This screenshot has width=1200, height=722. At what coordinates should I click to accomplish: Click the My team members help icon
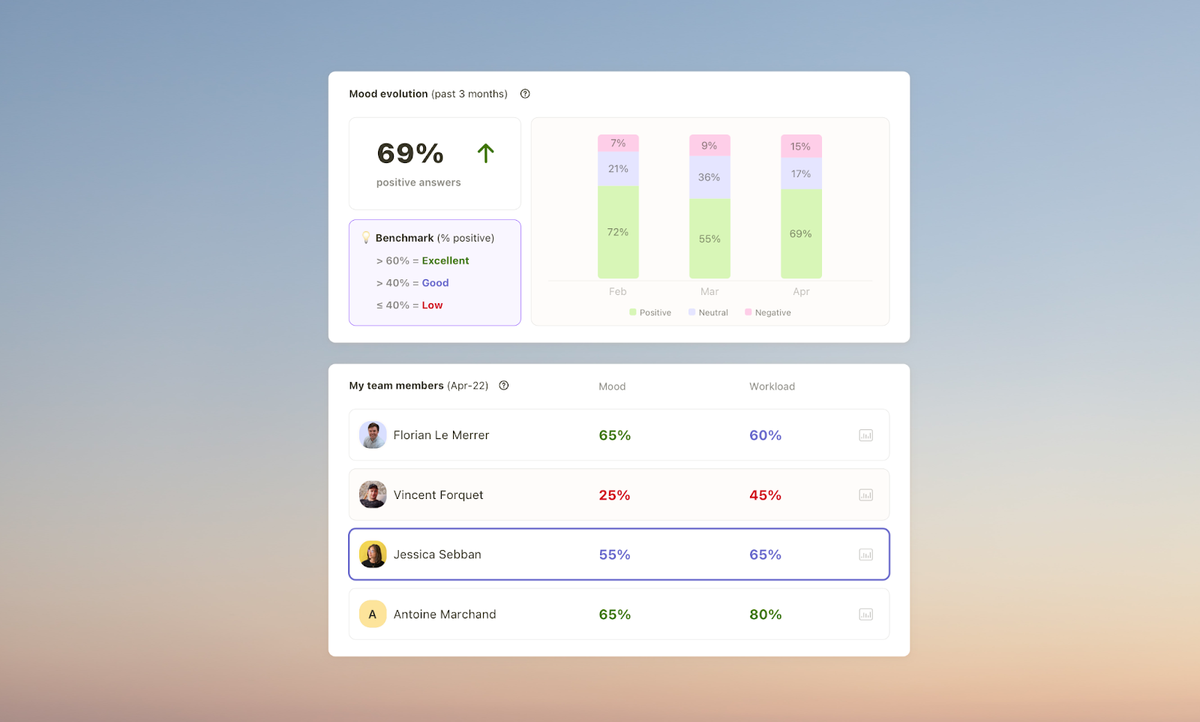coord(503,385)
